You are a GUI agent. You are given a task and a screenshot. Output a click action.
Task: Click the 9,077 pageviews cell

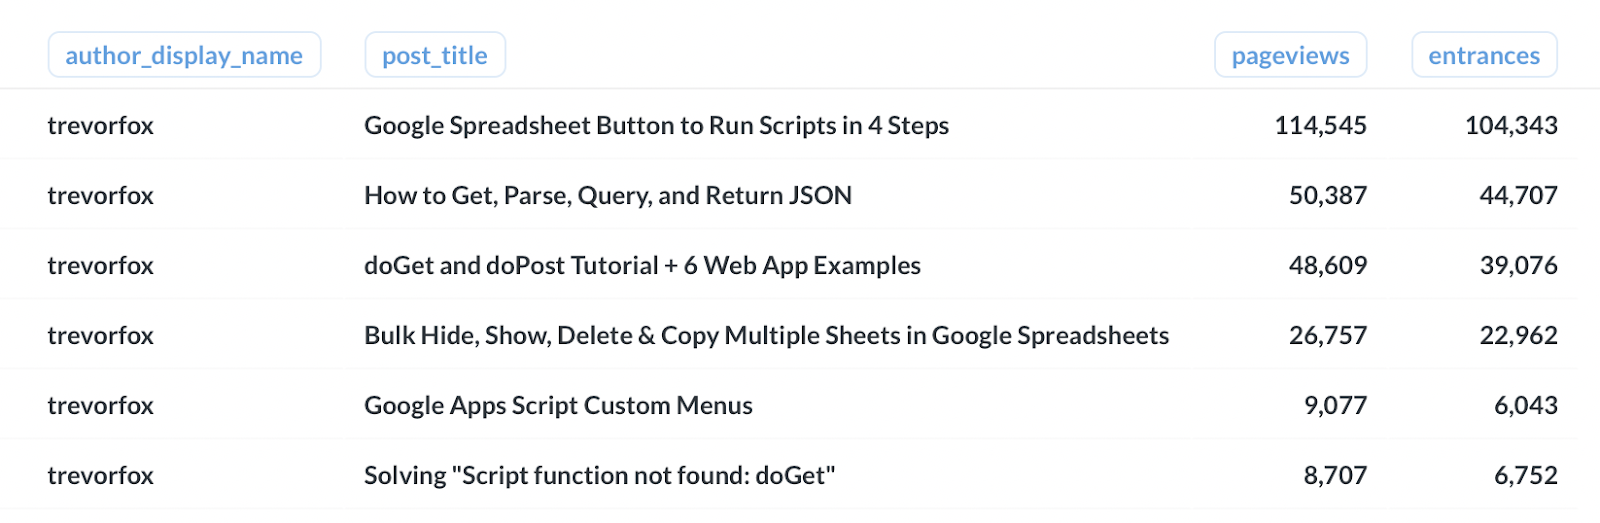1335,406
